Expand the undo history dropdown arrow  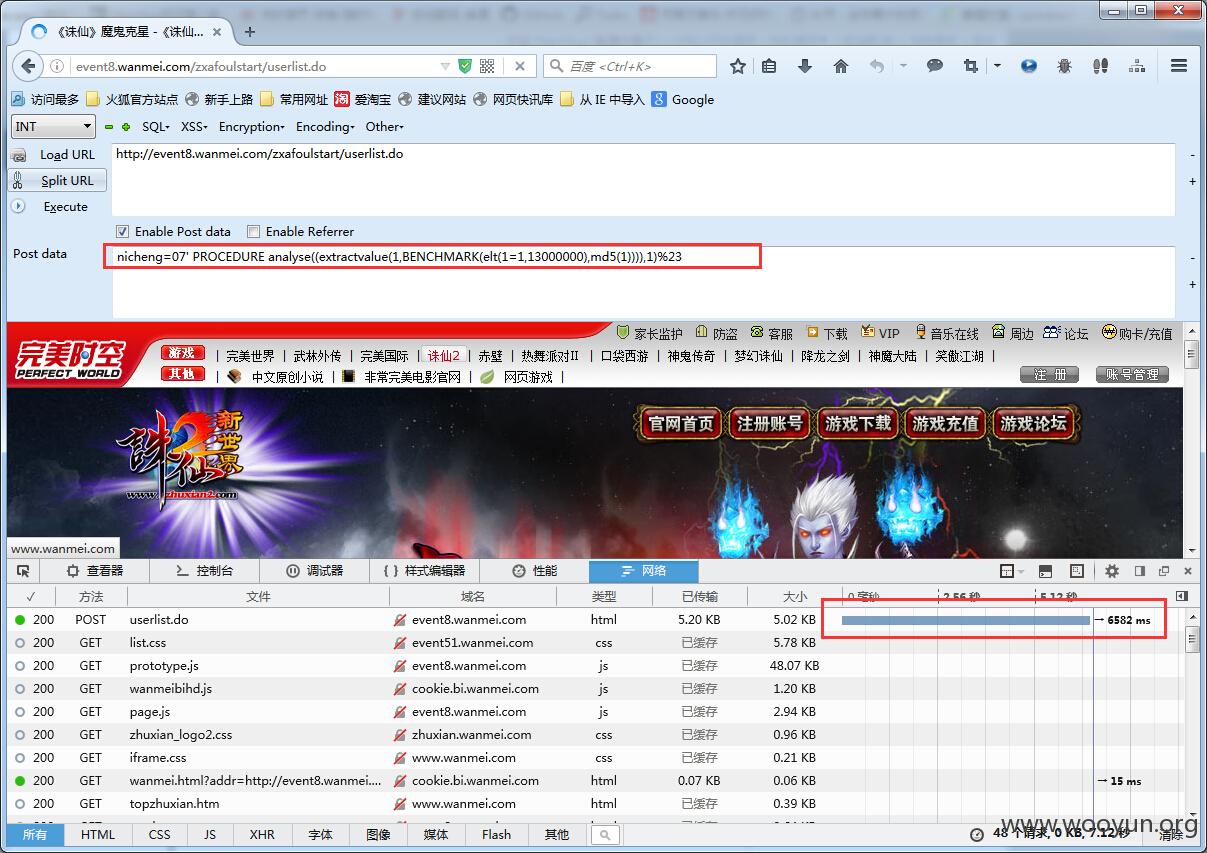pos(903,66)
